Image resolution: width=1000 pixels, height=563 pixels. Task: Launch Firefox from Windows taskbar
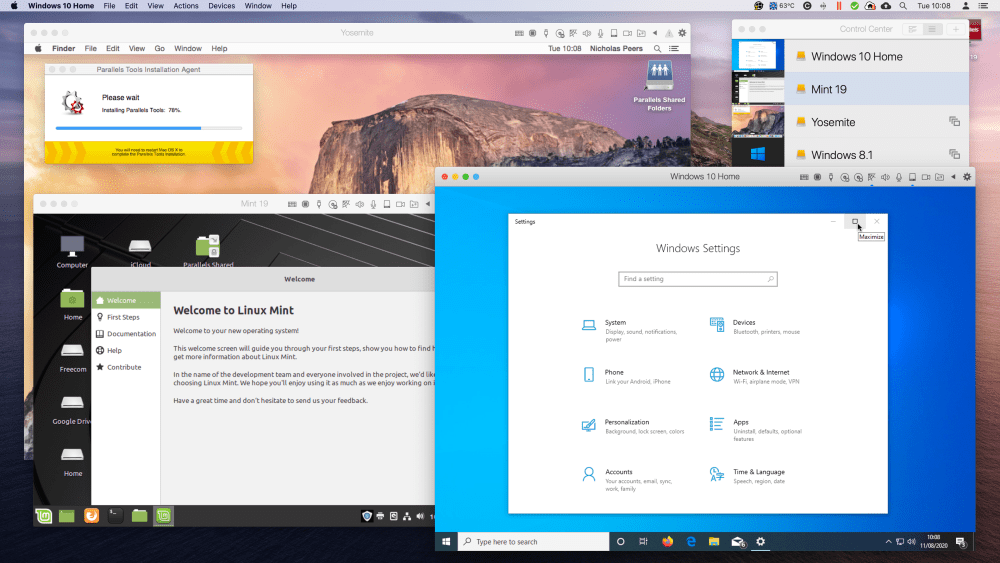[667, 541]
